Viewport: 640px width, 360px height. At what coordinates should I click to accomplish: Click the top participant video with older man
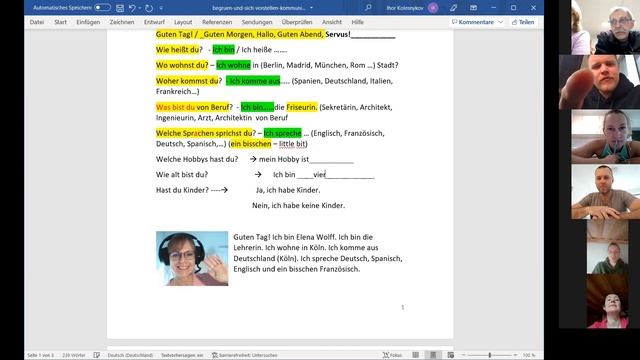coord(606,27)
